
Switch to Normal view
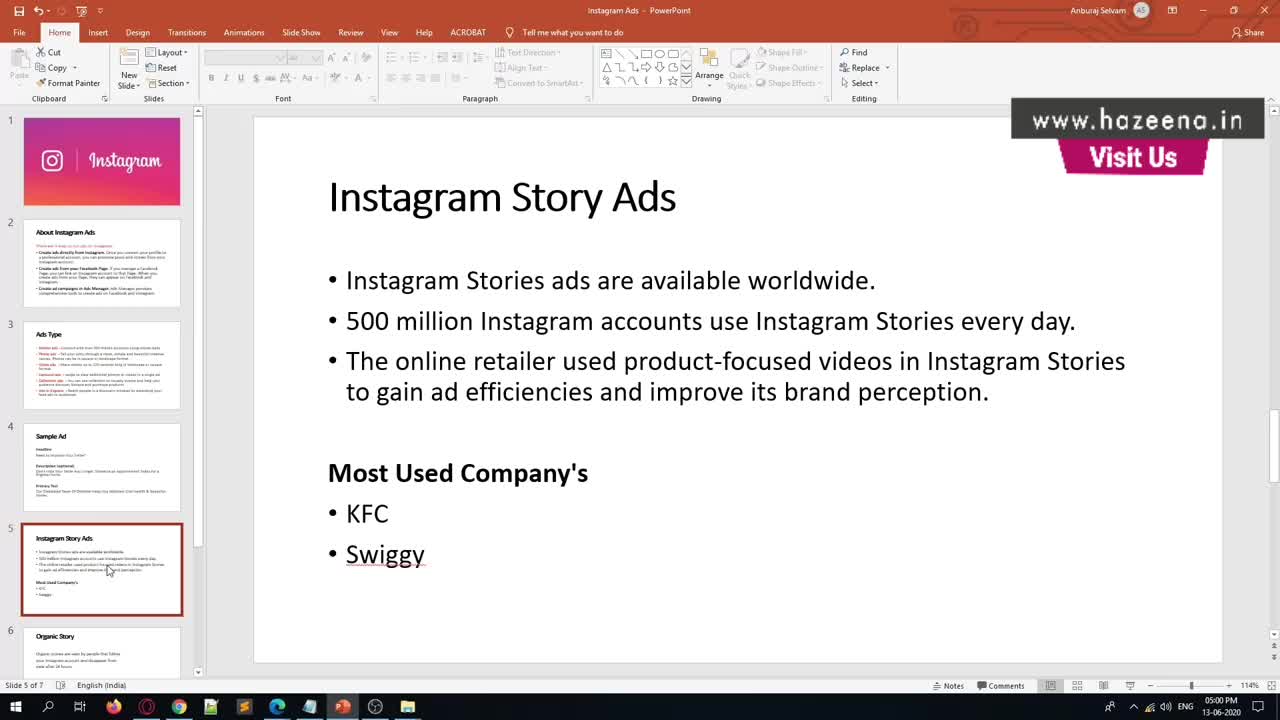tap(1050, 686)
